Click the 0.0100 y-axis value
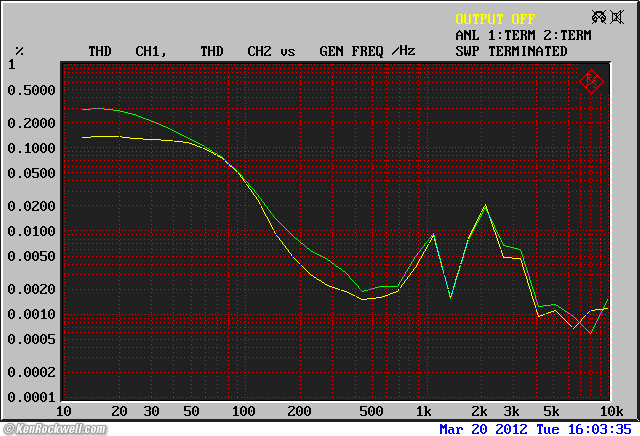640x436 pixels. [x=31, y=231]
